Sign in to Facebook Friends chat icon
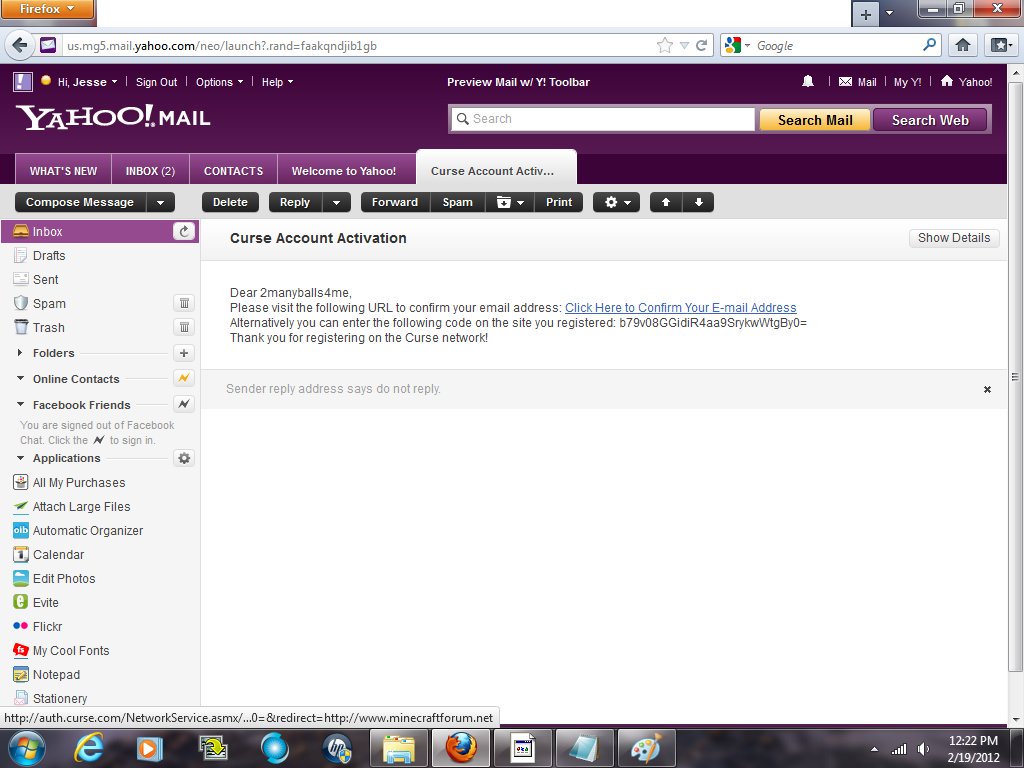This screenshot has width=1024, height=768. point(184,404)
